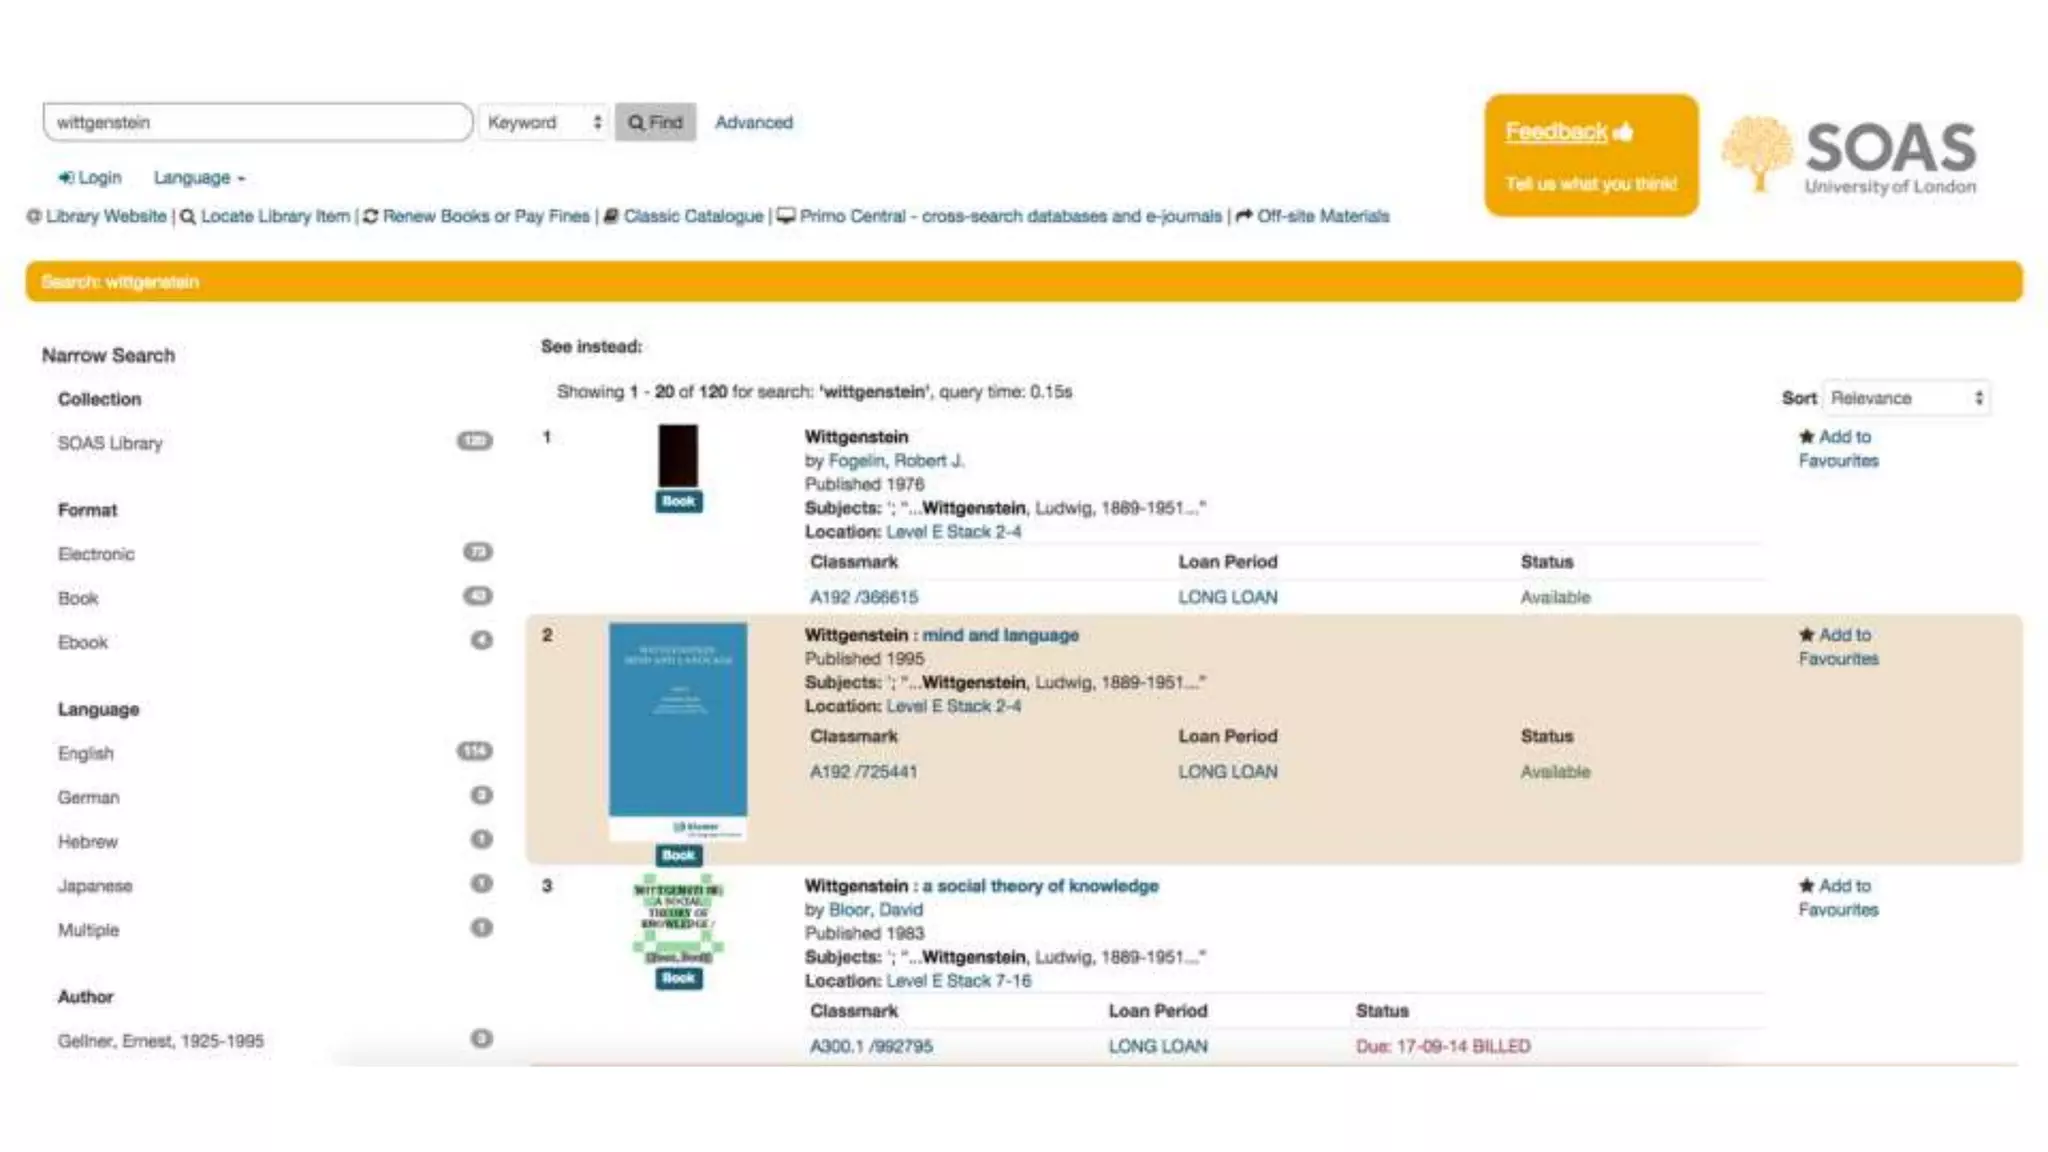Open the Language dropdown menu
2048x1152 pixels.
click(x=198, y=178)
